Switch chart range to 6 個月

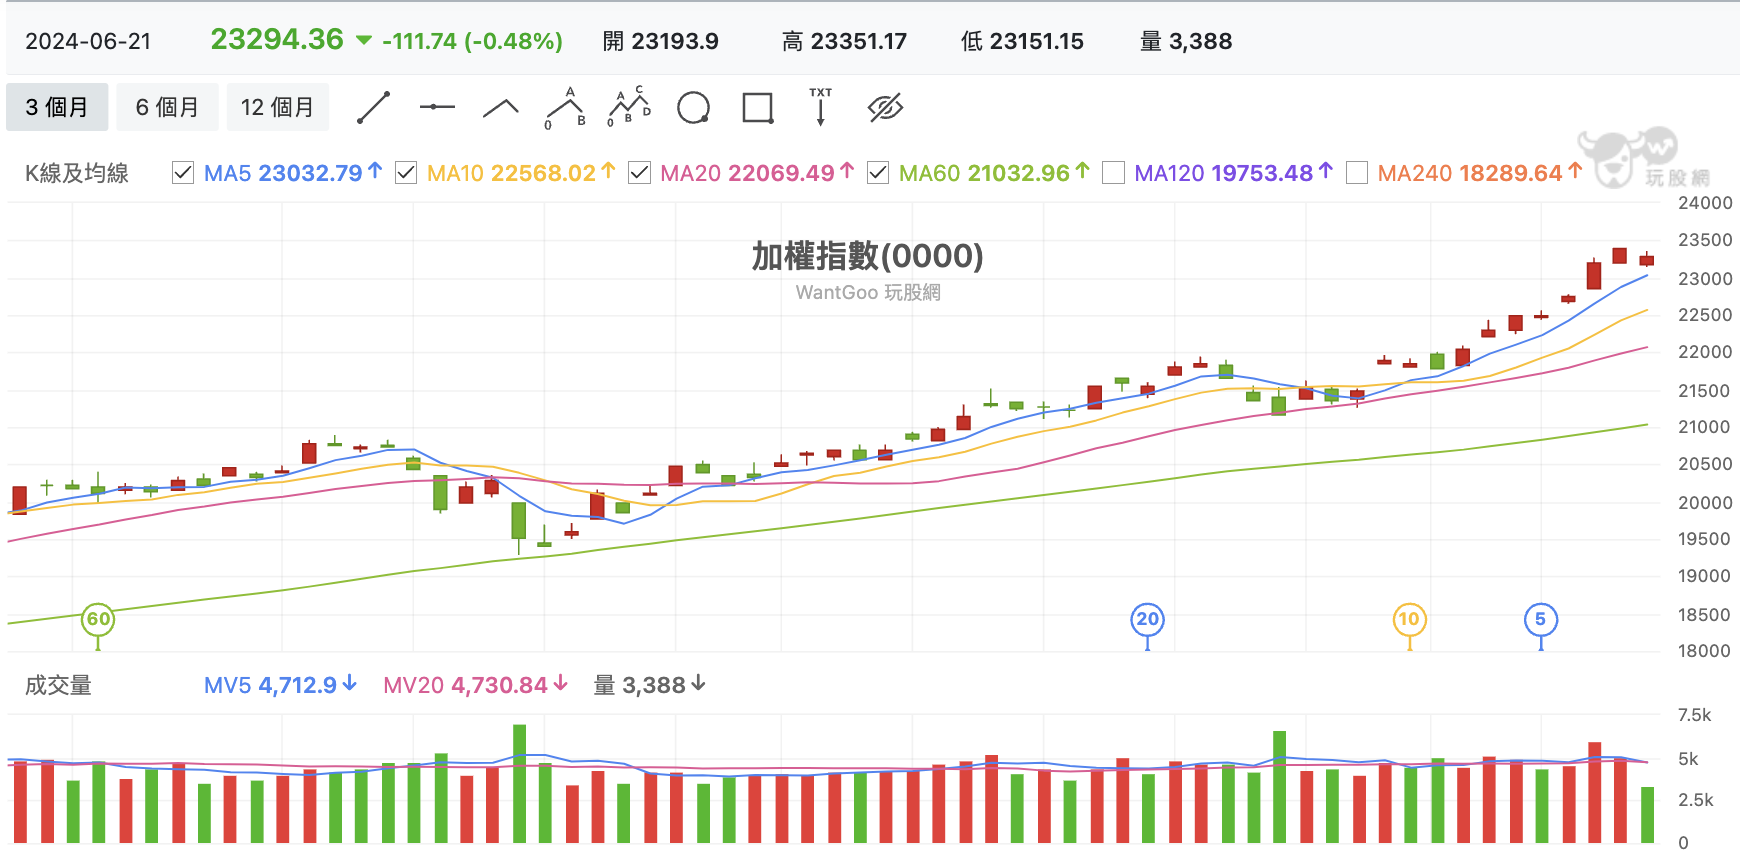tap(167, 107)
